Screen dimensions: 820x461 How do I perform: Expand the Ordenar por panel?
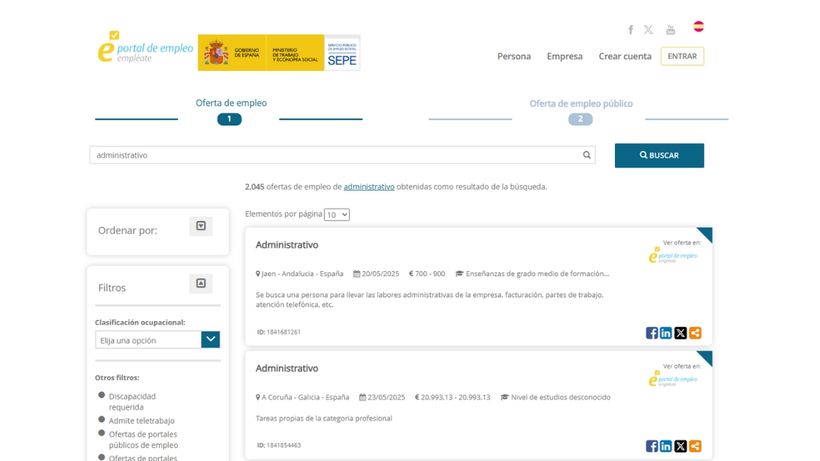[x=201, y=227]
